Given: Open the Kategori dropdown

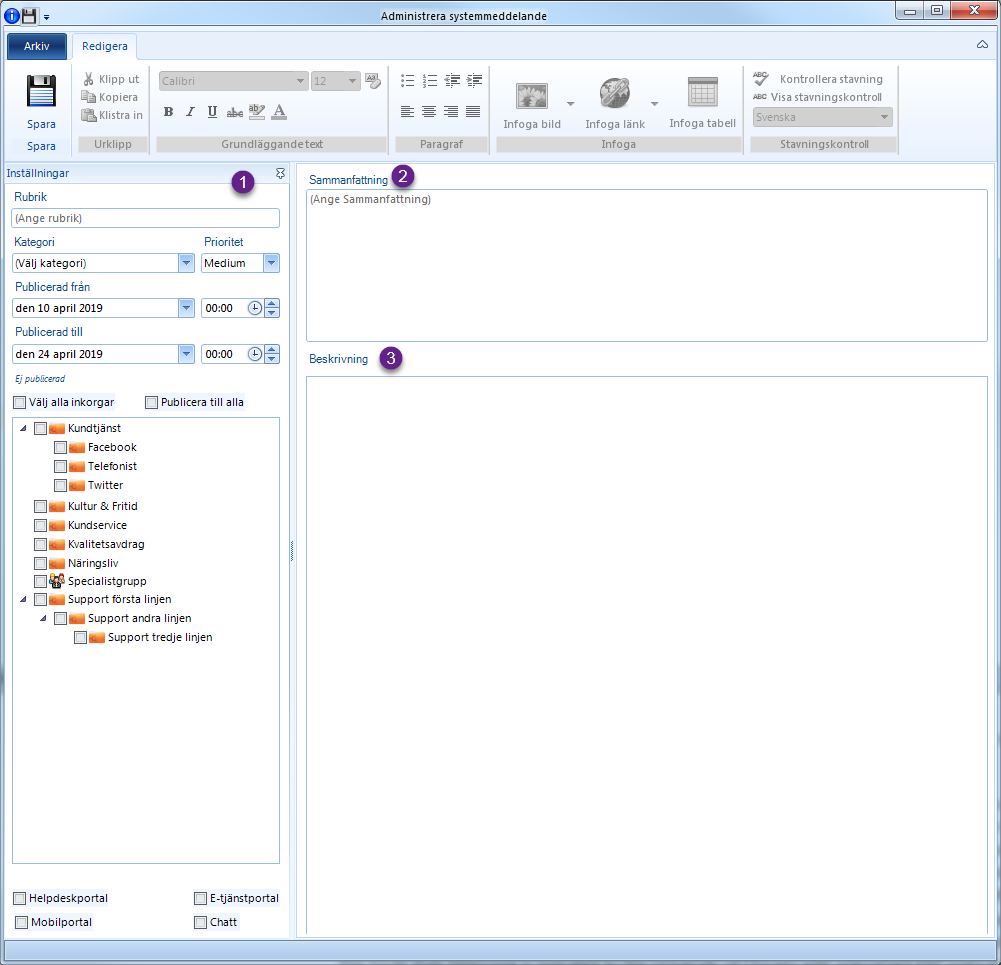Looking at the screenshot, I should (x=186, y=263).
